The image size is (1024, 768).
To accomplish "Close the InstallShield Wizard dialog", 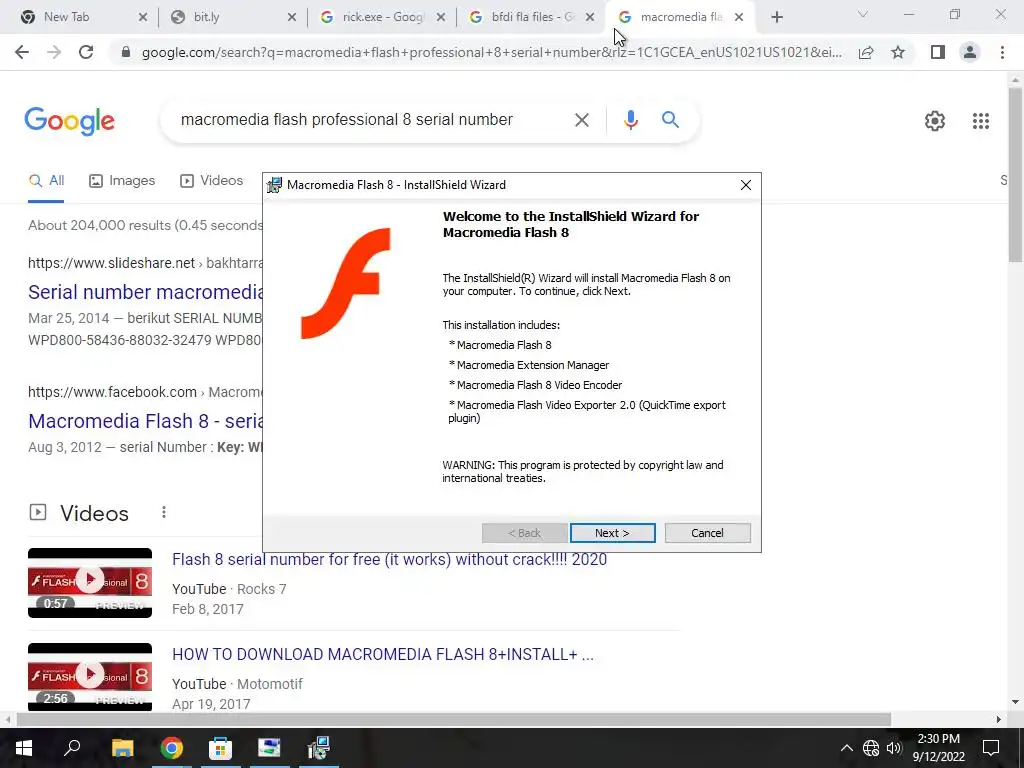I will click(x=746, y=185).
